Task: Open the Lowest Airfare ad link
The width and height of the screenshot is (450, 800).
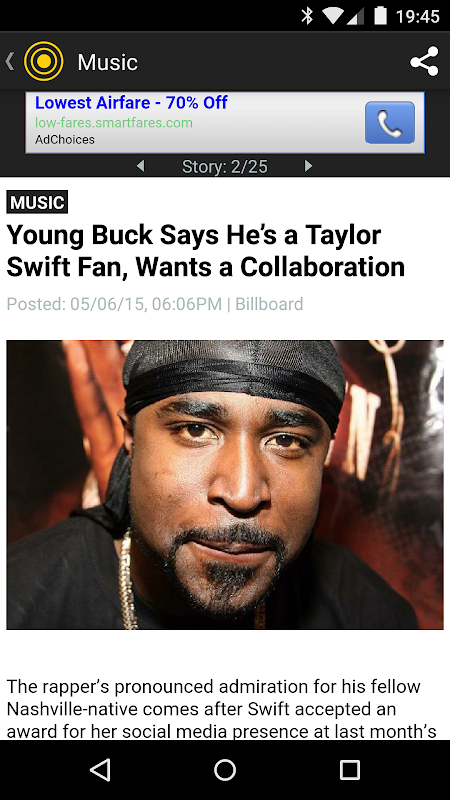Action: [x=131, y=103]
